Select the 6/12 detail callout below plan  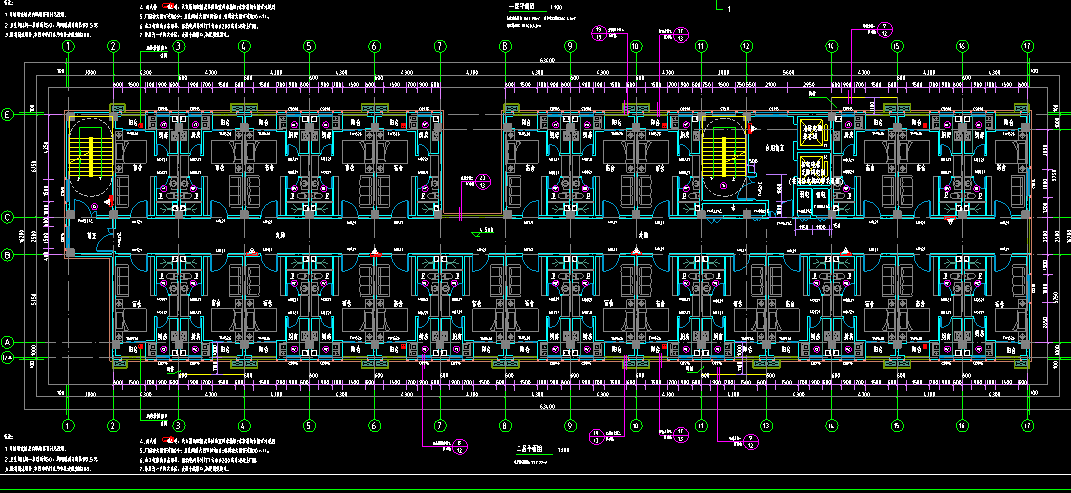pos(459,445)
